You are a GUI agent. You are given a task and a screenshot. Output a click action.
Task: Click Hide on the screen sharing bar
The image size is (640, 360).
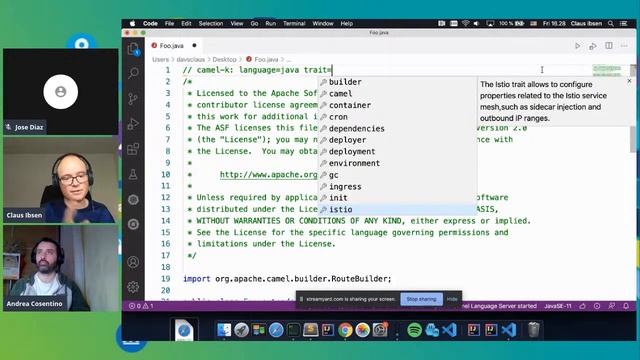click(452, 299)
